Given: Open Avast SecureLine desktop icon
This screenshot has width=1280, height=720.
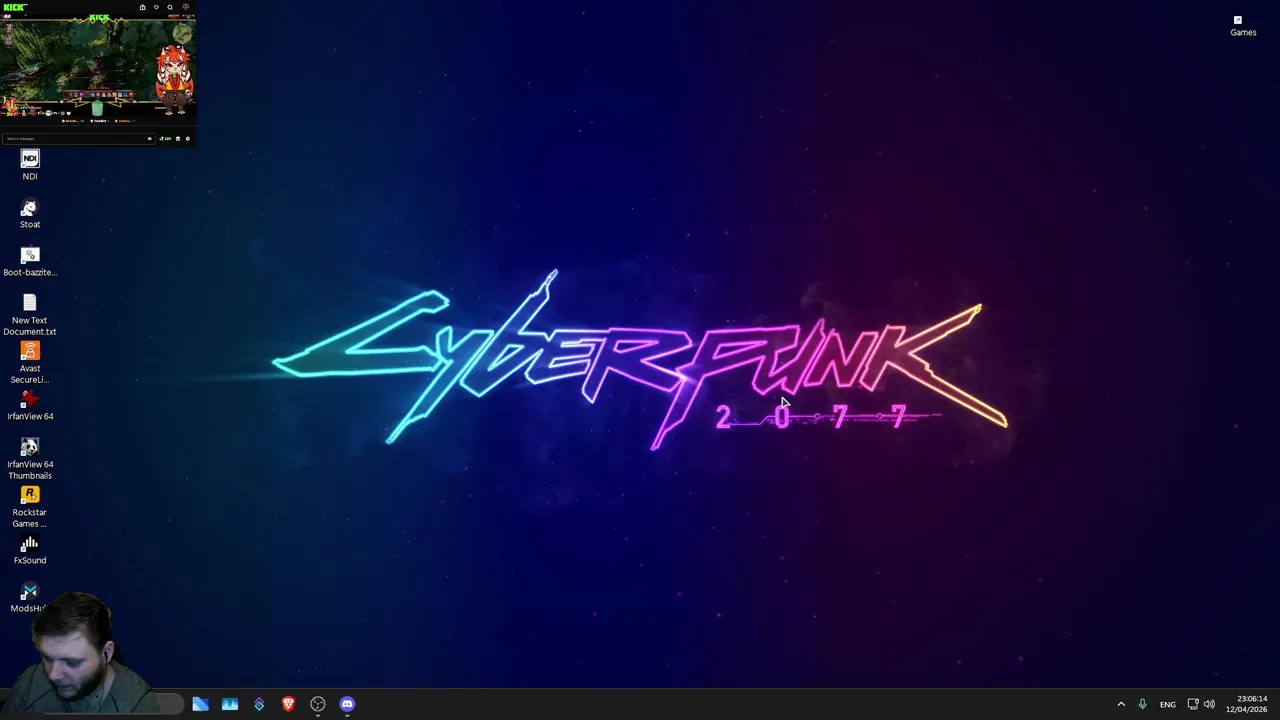Looking at the screenshot, I should (30, 362).
